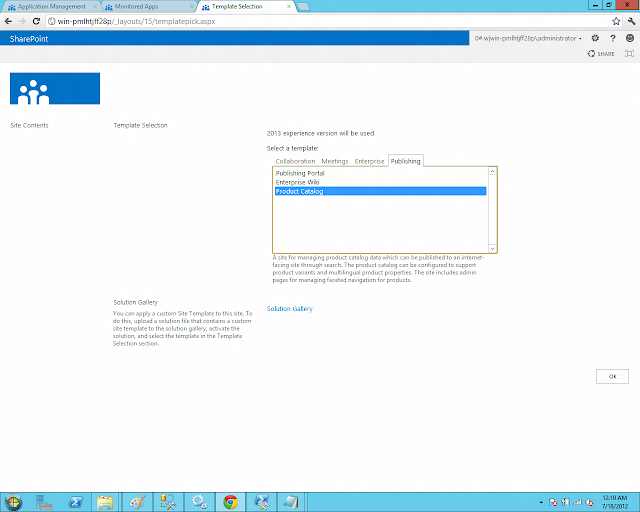Show hidden tray icons arrow
The height and width of the screenshot is (512, 640).
coord(541,502)
